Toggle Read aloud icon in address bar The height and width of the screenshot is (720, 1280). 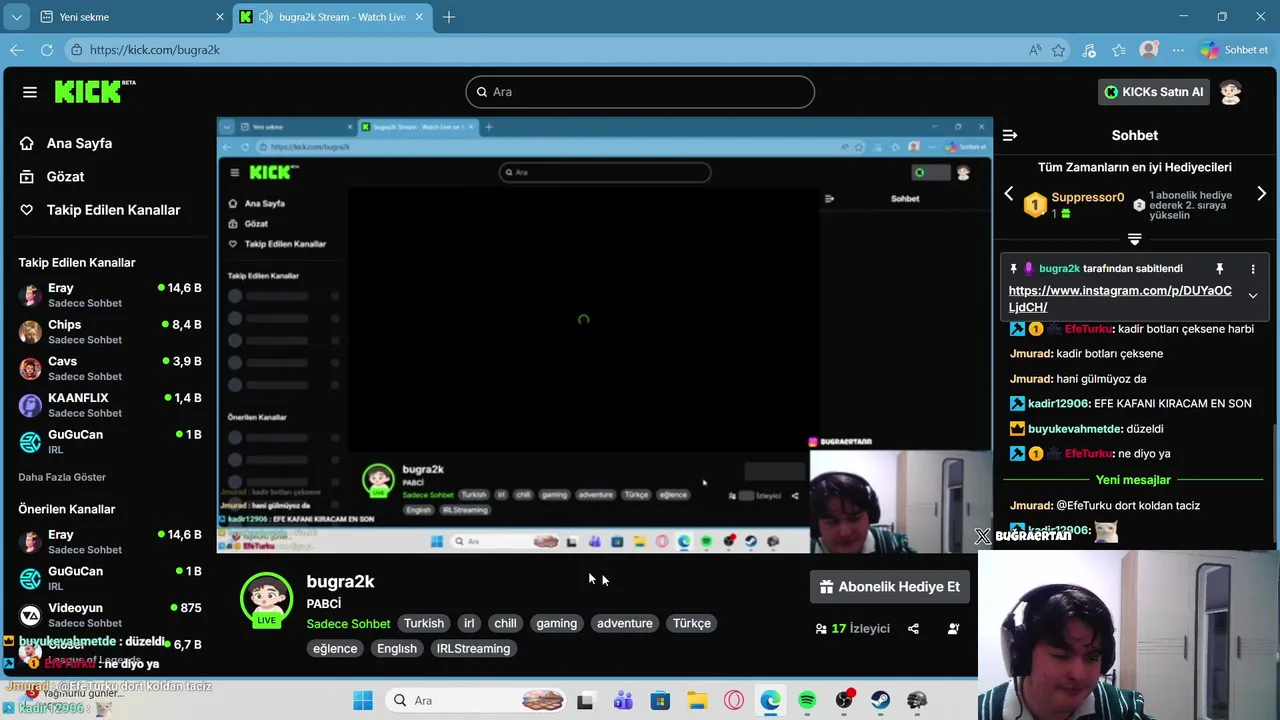pyautogui.click(x=1035, y=50)
